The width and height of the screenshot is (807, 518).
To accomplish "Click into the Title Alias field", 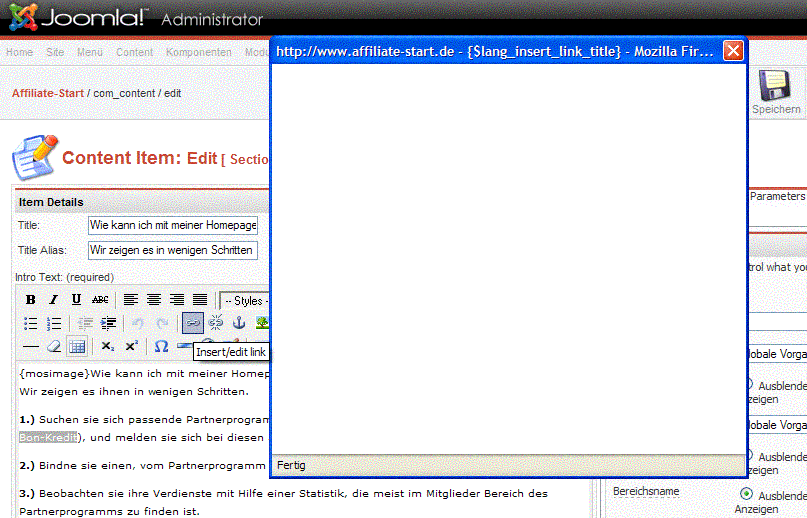I will tap(173, 250).
